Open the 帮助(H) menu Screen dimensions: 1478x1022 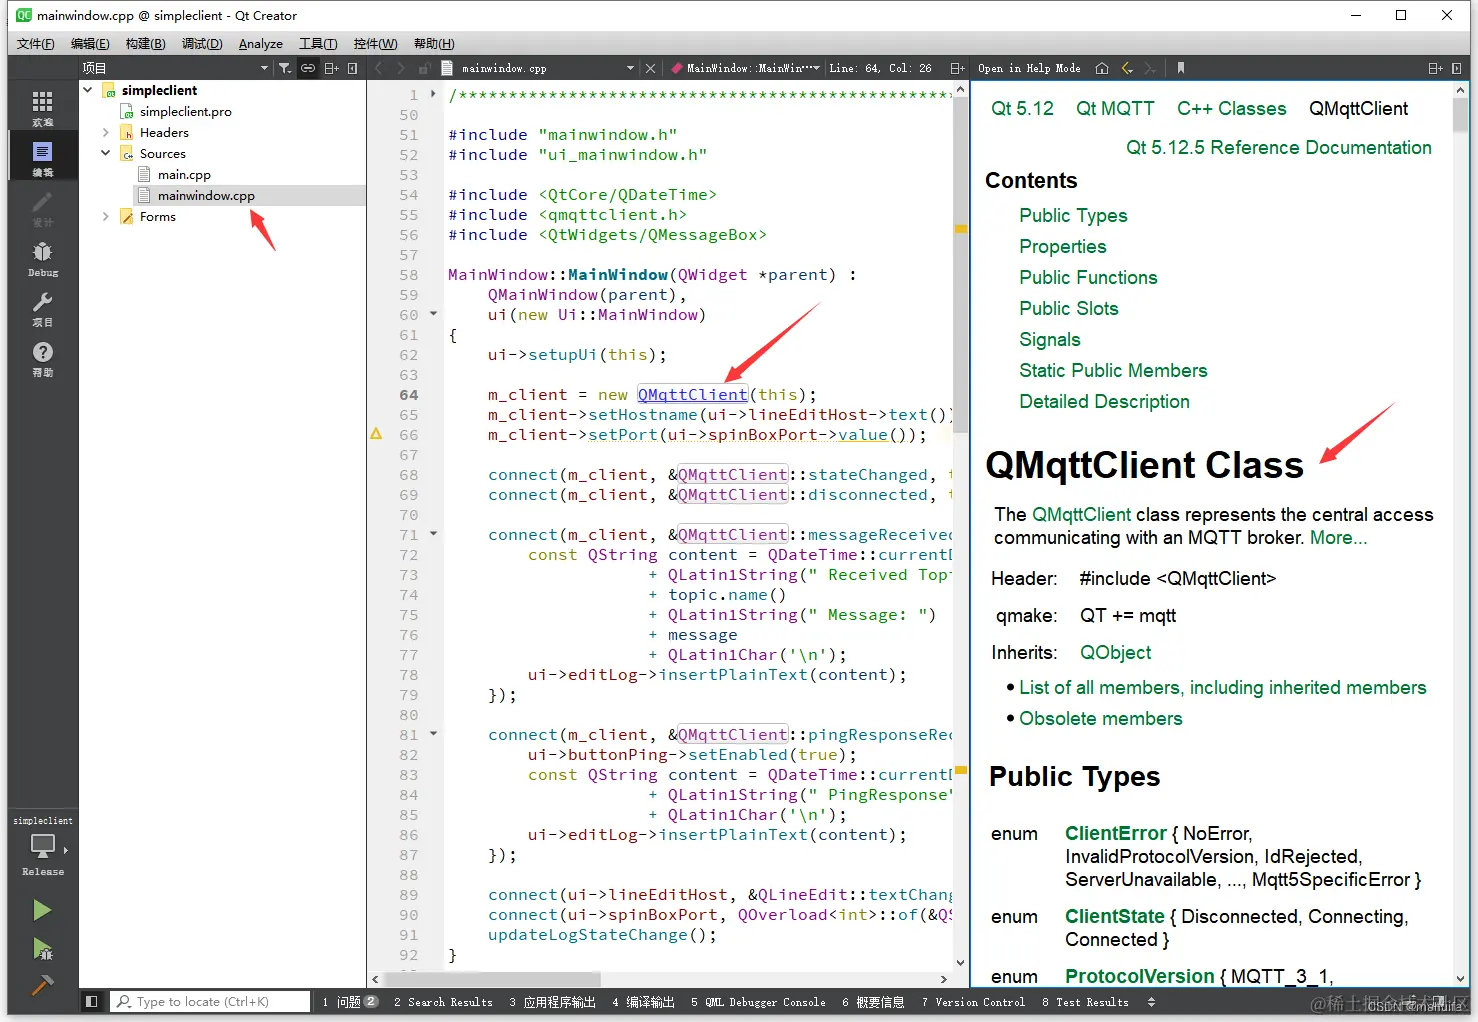click(x=434, y=44)
